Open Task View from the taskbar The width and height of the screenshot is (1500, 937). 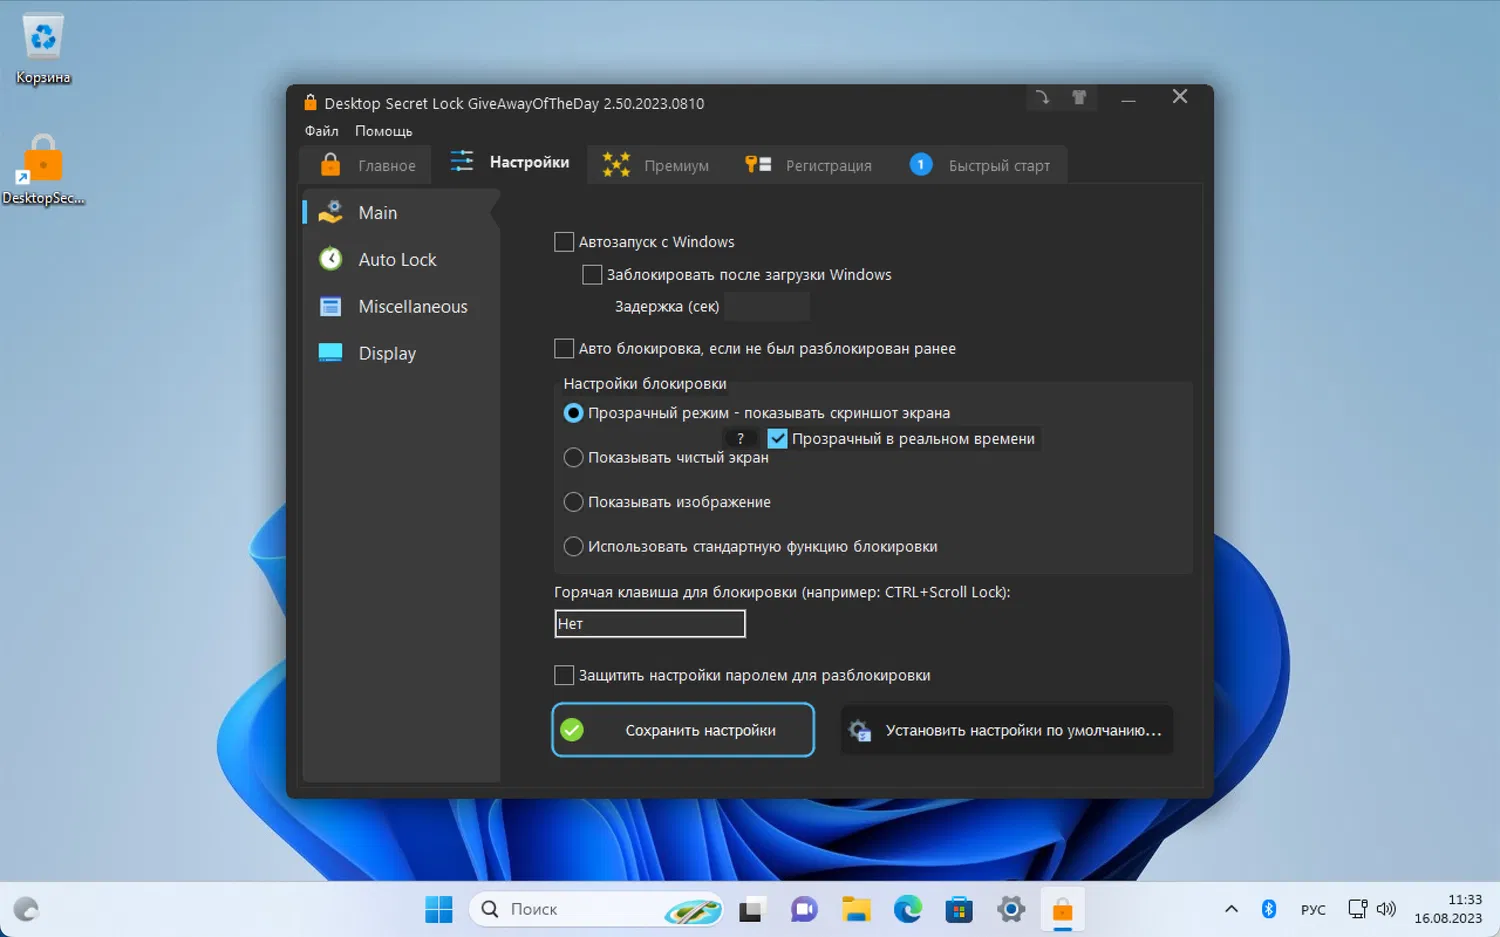[x=751, y=909]
